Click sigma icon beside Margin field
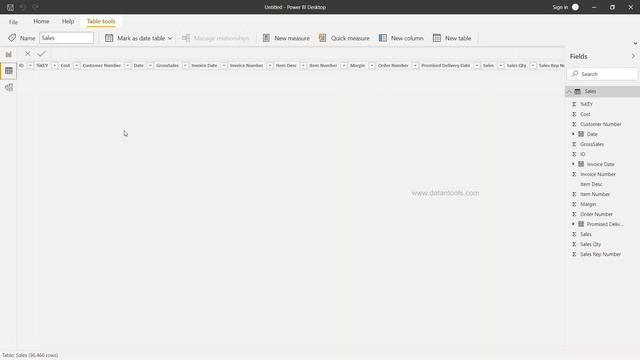This screenshot has width=640, height=360. [x=574, y=204]
